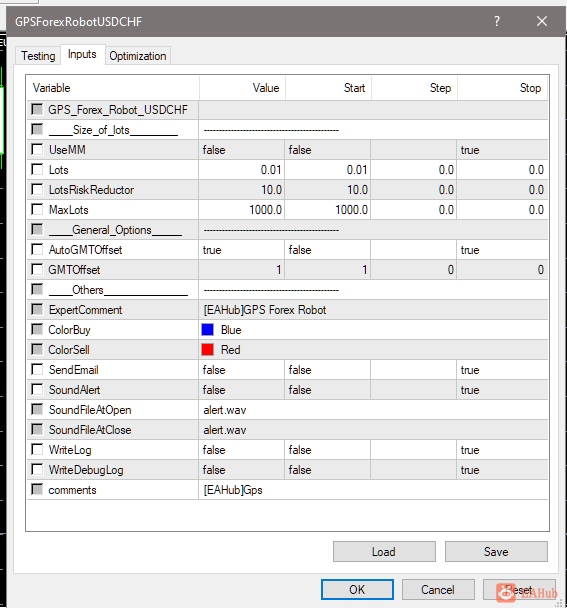Switch to the Testing tab
The image size is (567, 608).
pyautogui.click(x=38, y=56)
